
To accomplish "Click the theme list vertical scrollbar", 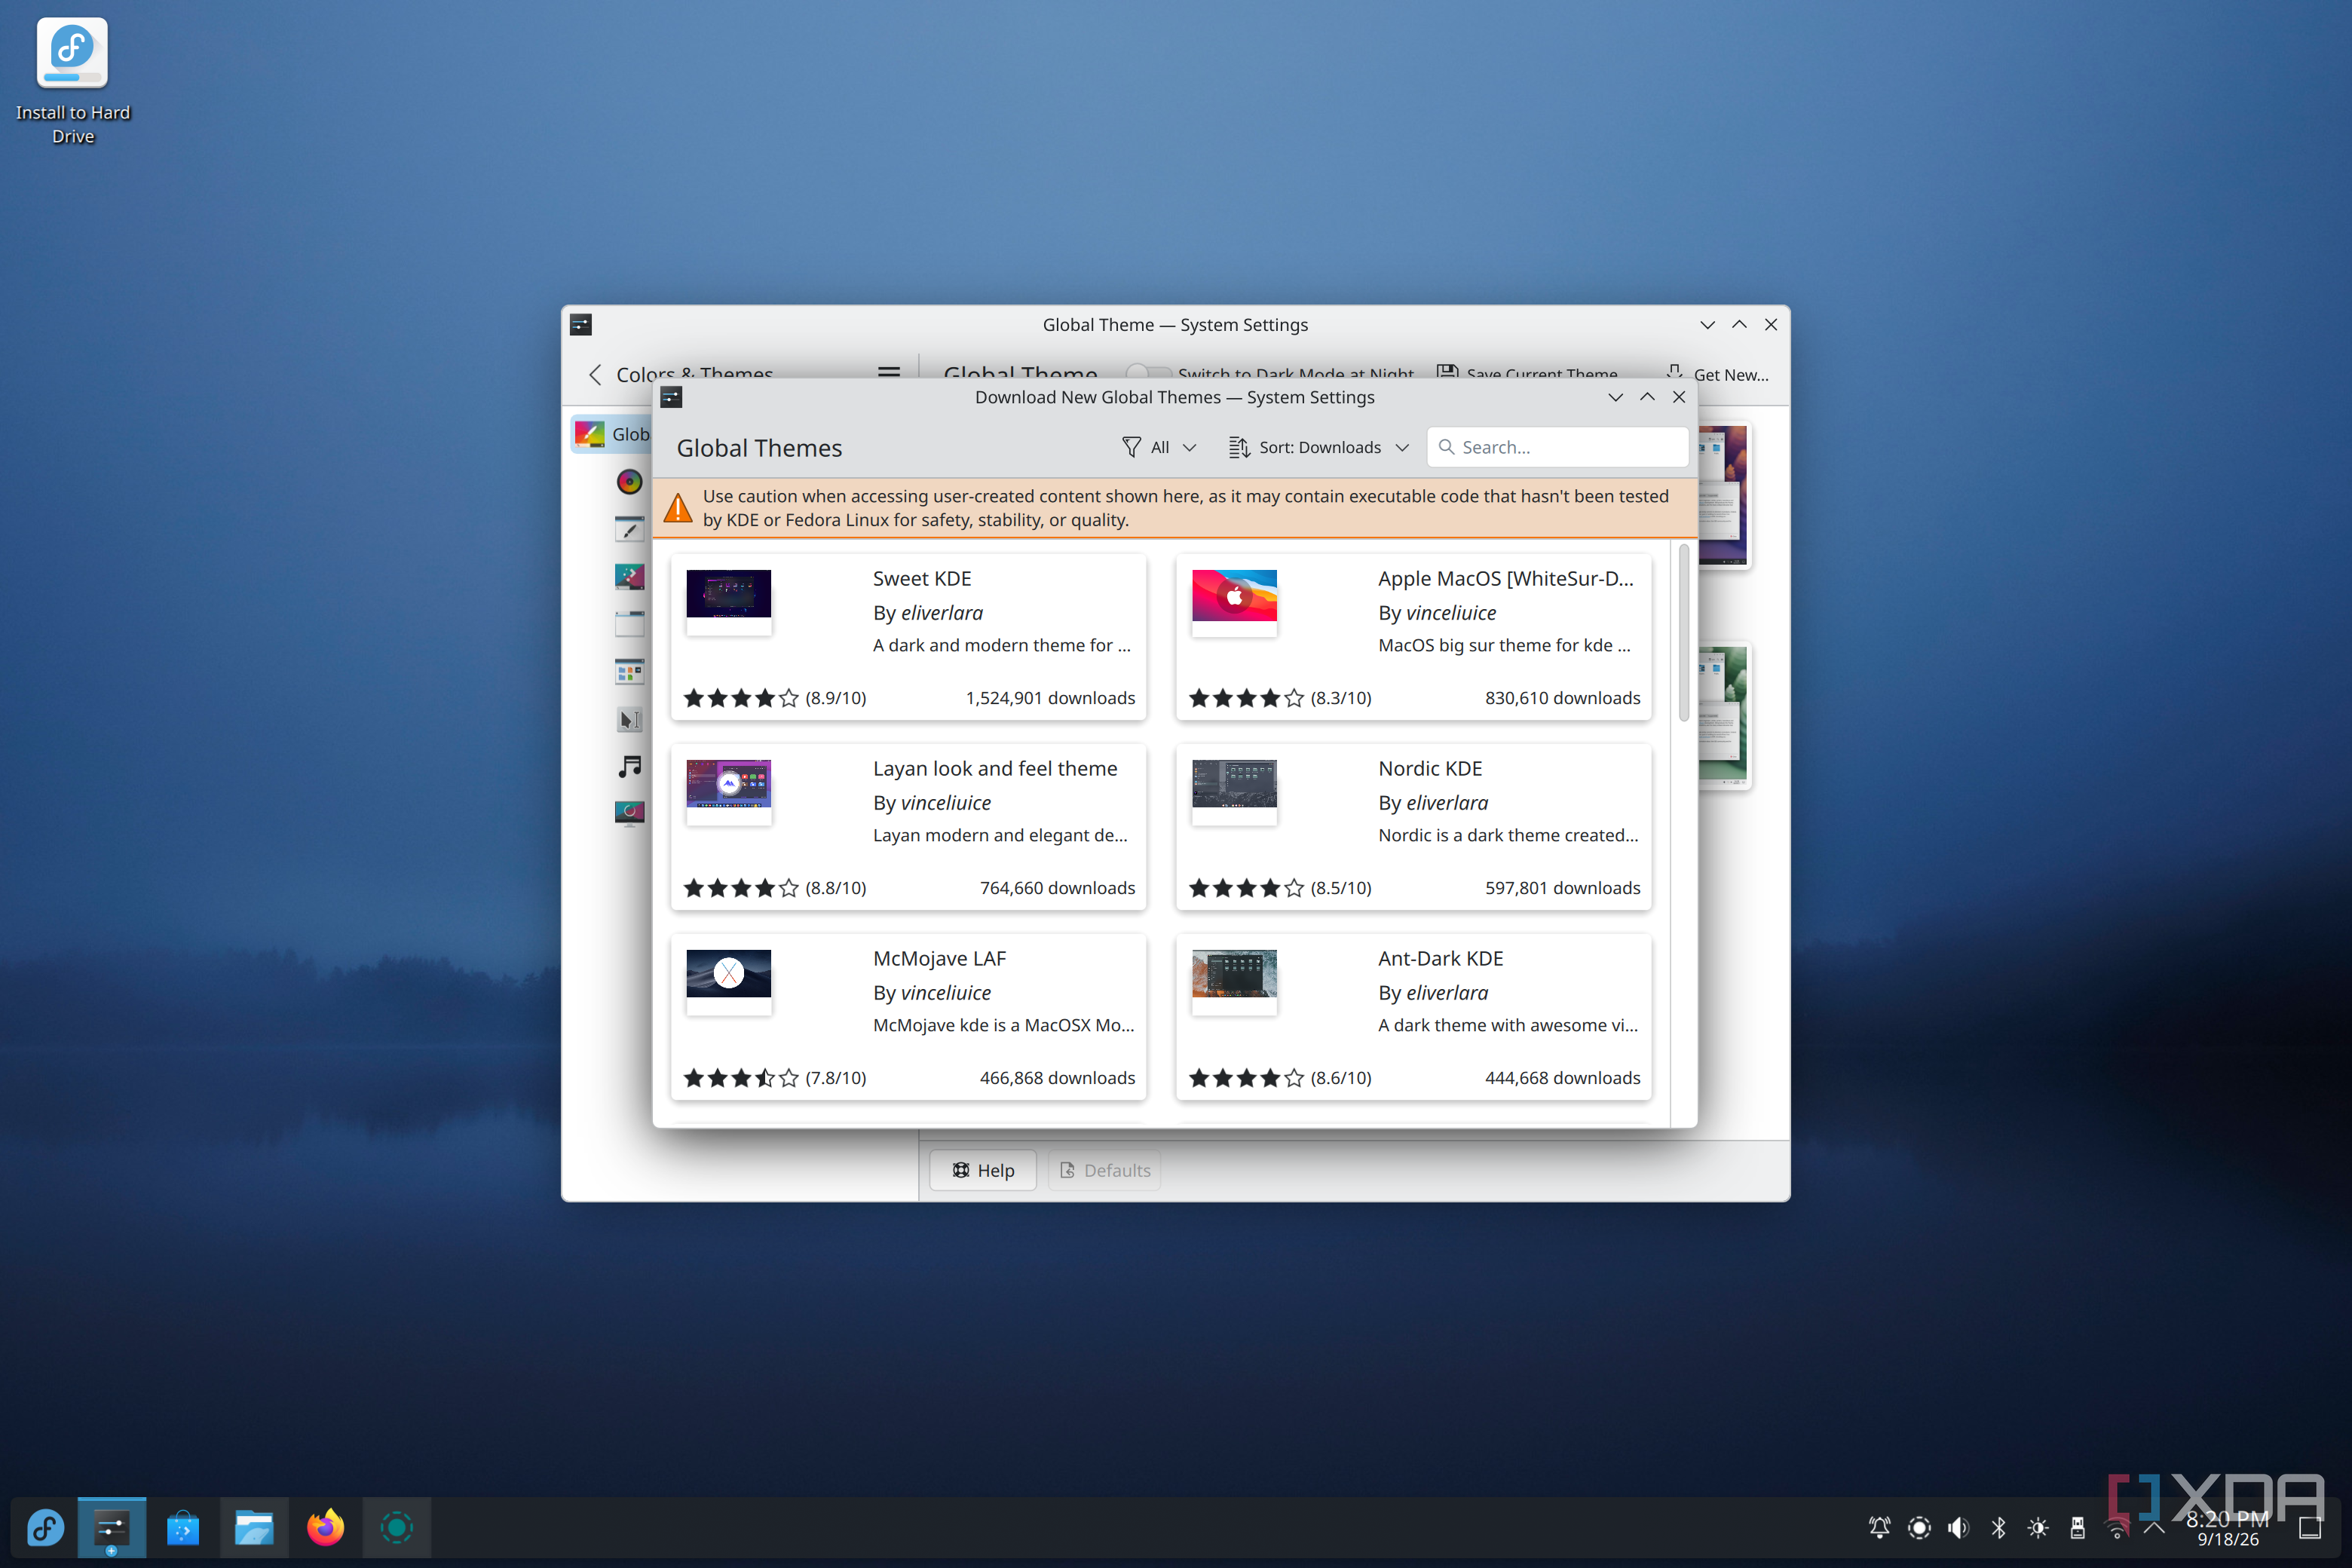I will pyautogui.click(x=1684, y=633).
